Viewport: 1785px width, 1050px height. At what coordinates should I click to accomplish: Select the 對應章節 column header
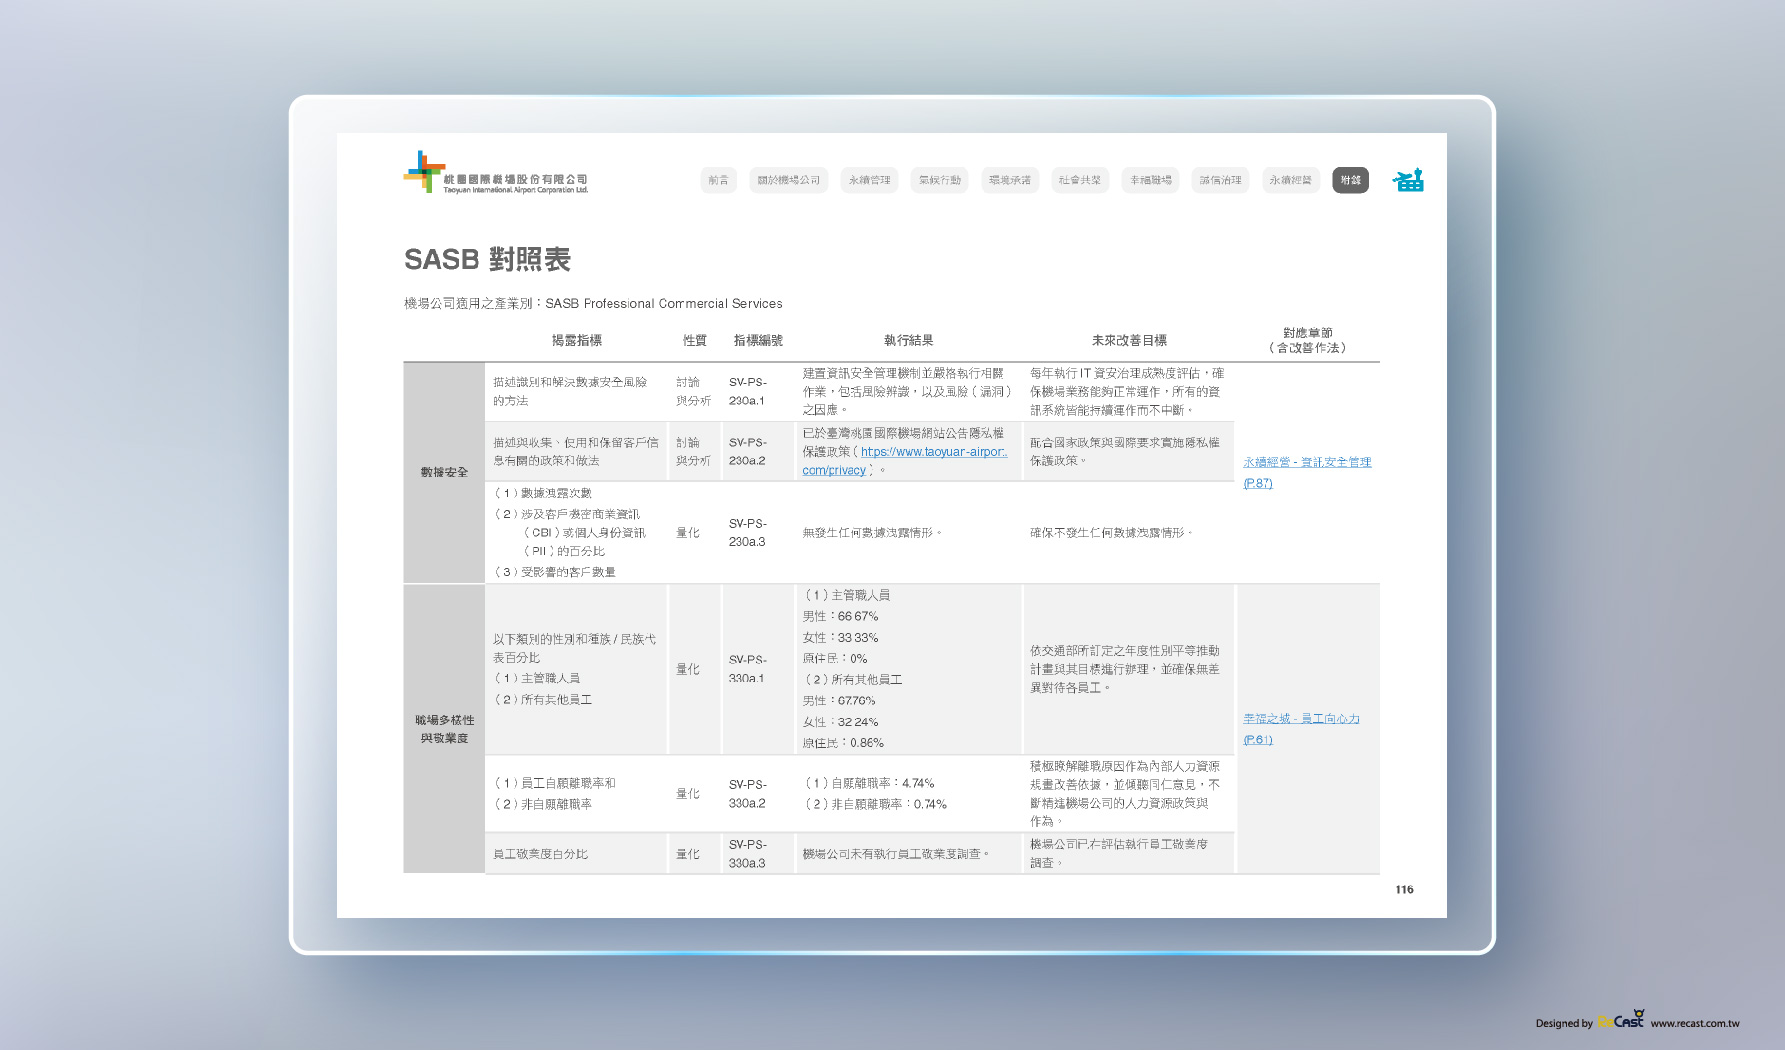pyautogui.click(x=1307, y=340)
